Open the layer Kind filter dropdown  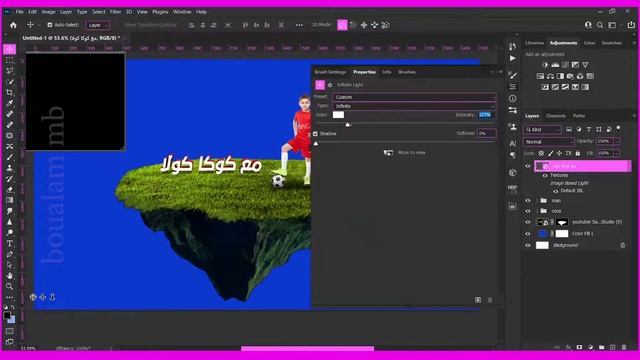tap(542, 130)
